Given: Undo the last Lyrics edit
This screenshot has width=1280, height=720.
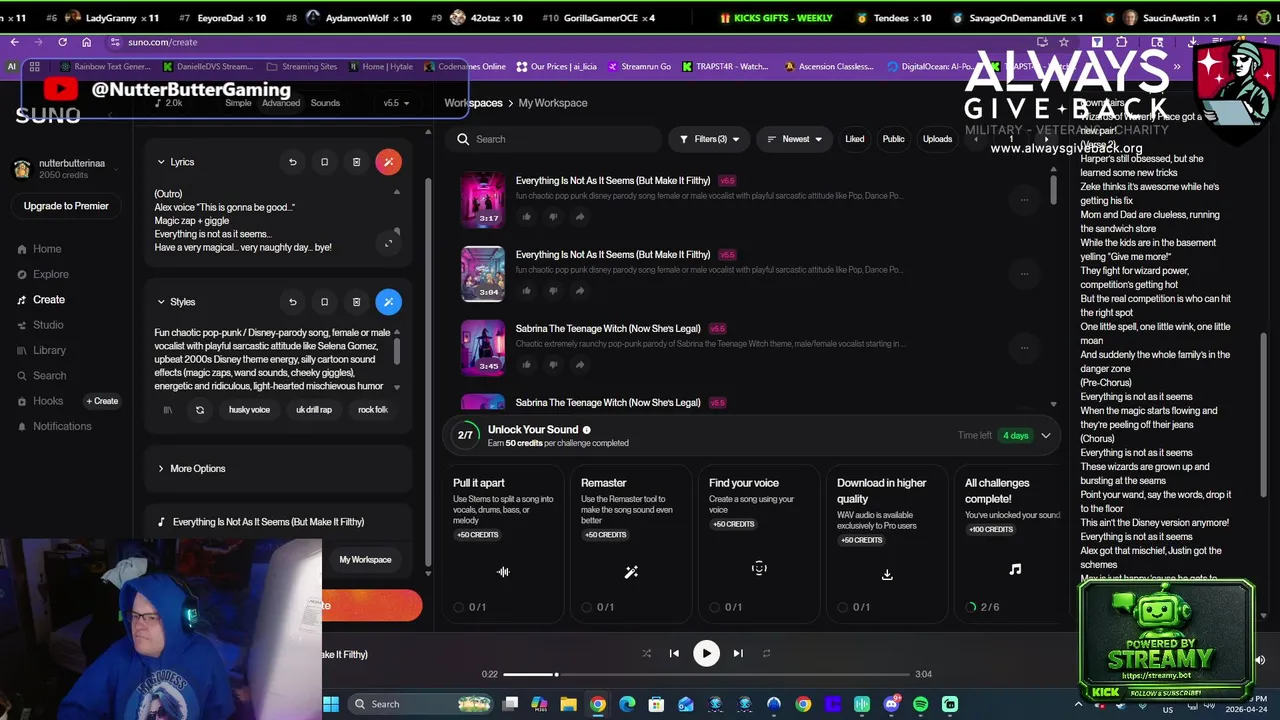Looking at the screenshot, I should coord(292,162).
